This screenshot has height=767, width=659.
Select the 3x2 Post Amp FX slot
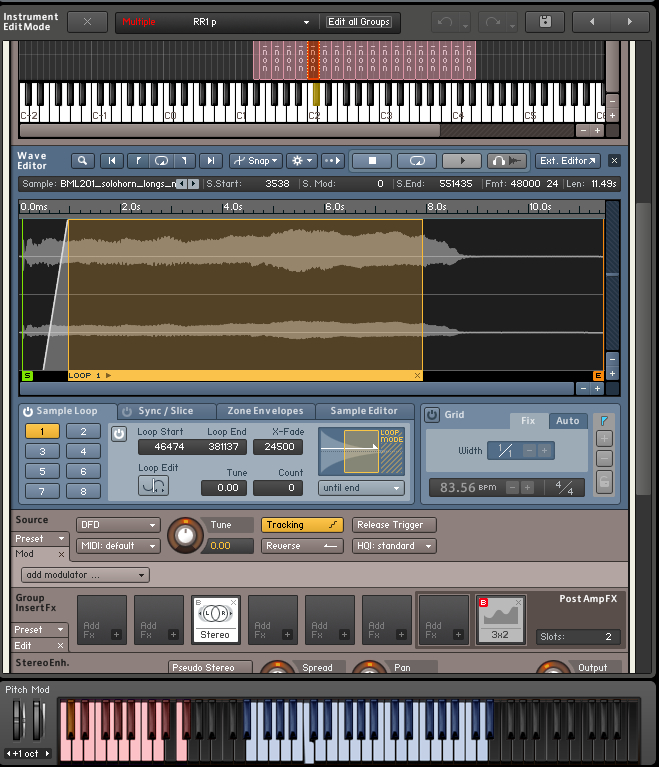tap(500, 619)
